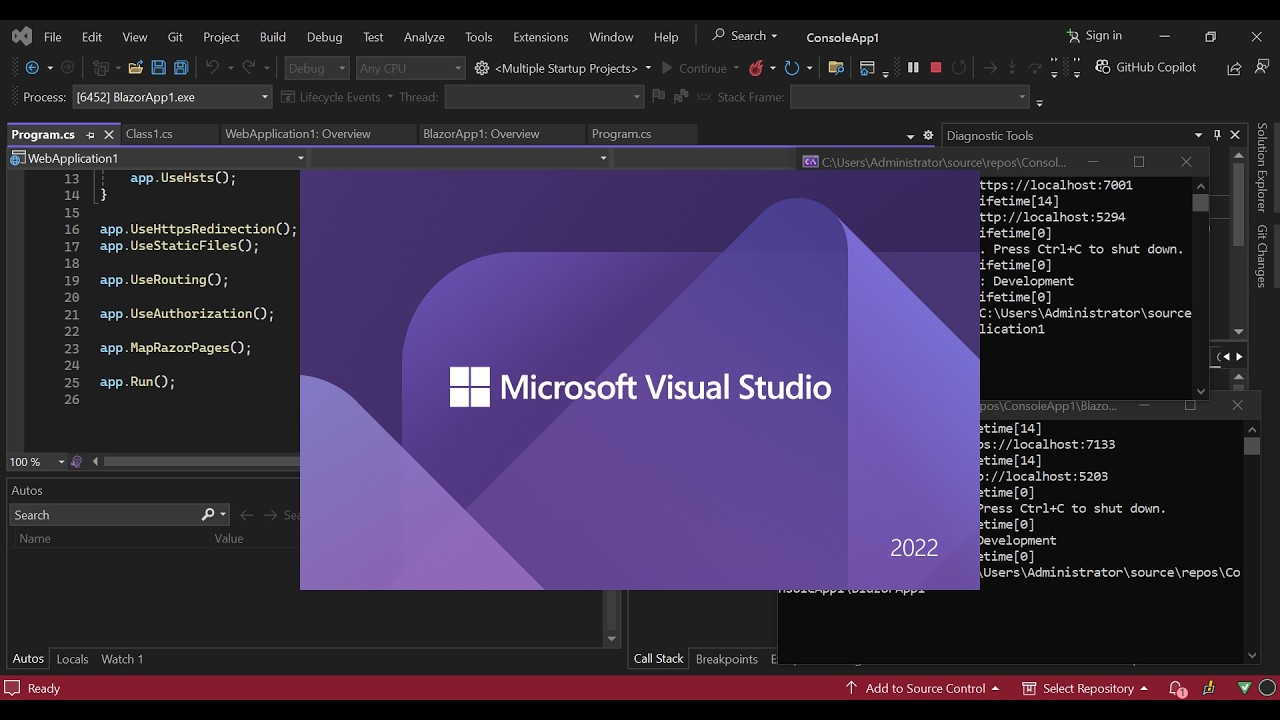Click Select Repository in the status bar

point(1084,688)
